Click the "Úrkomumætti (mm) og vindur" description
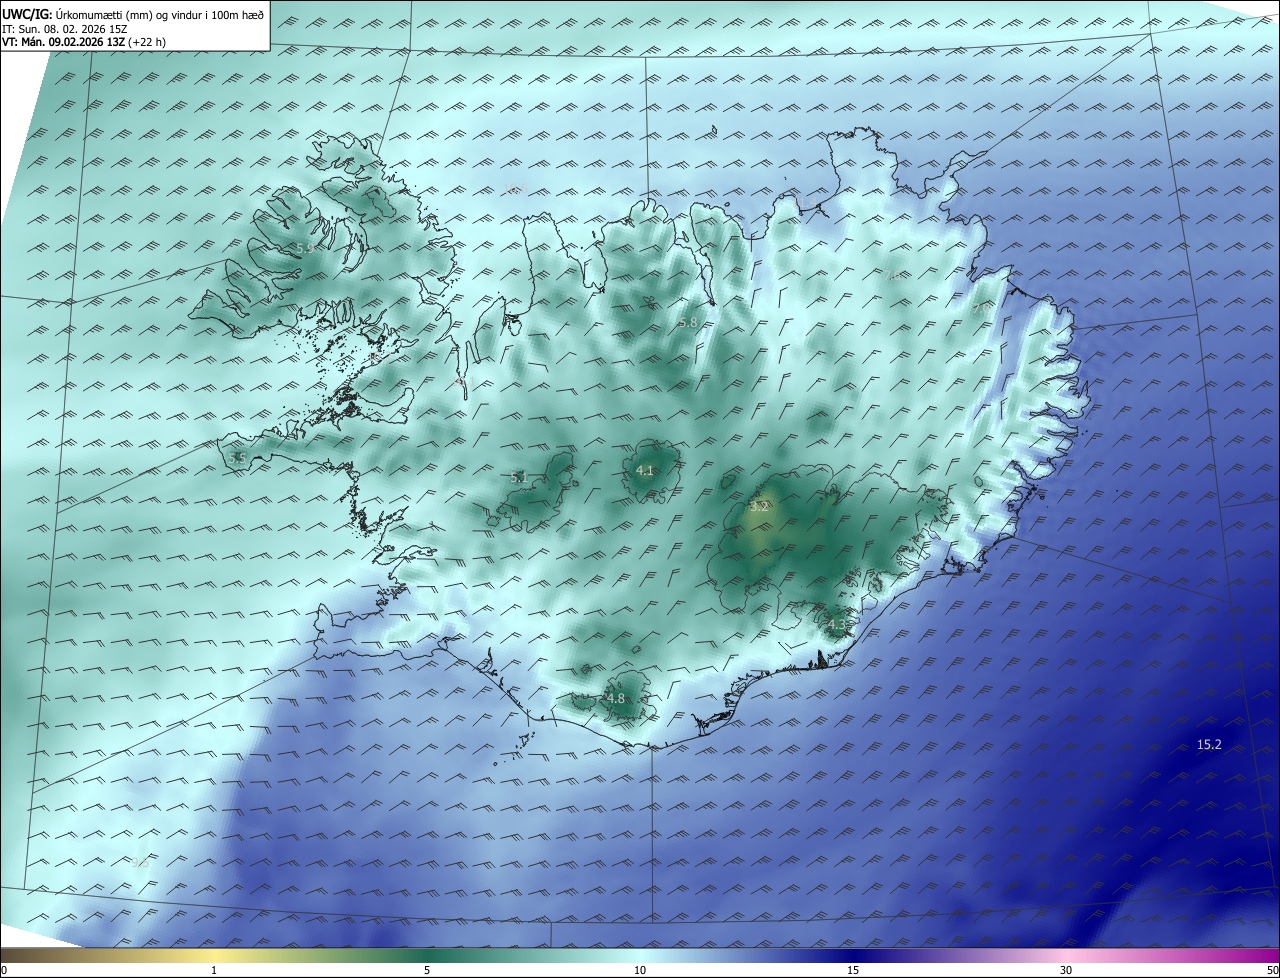1280x978 pixels. (x=119, y=15)
